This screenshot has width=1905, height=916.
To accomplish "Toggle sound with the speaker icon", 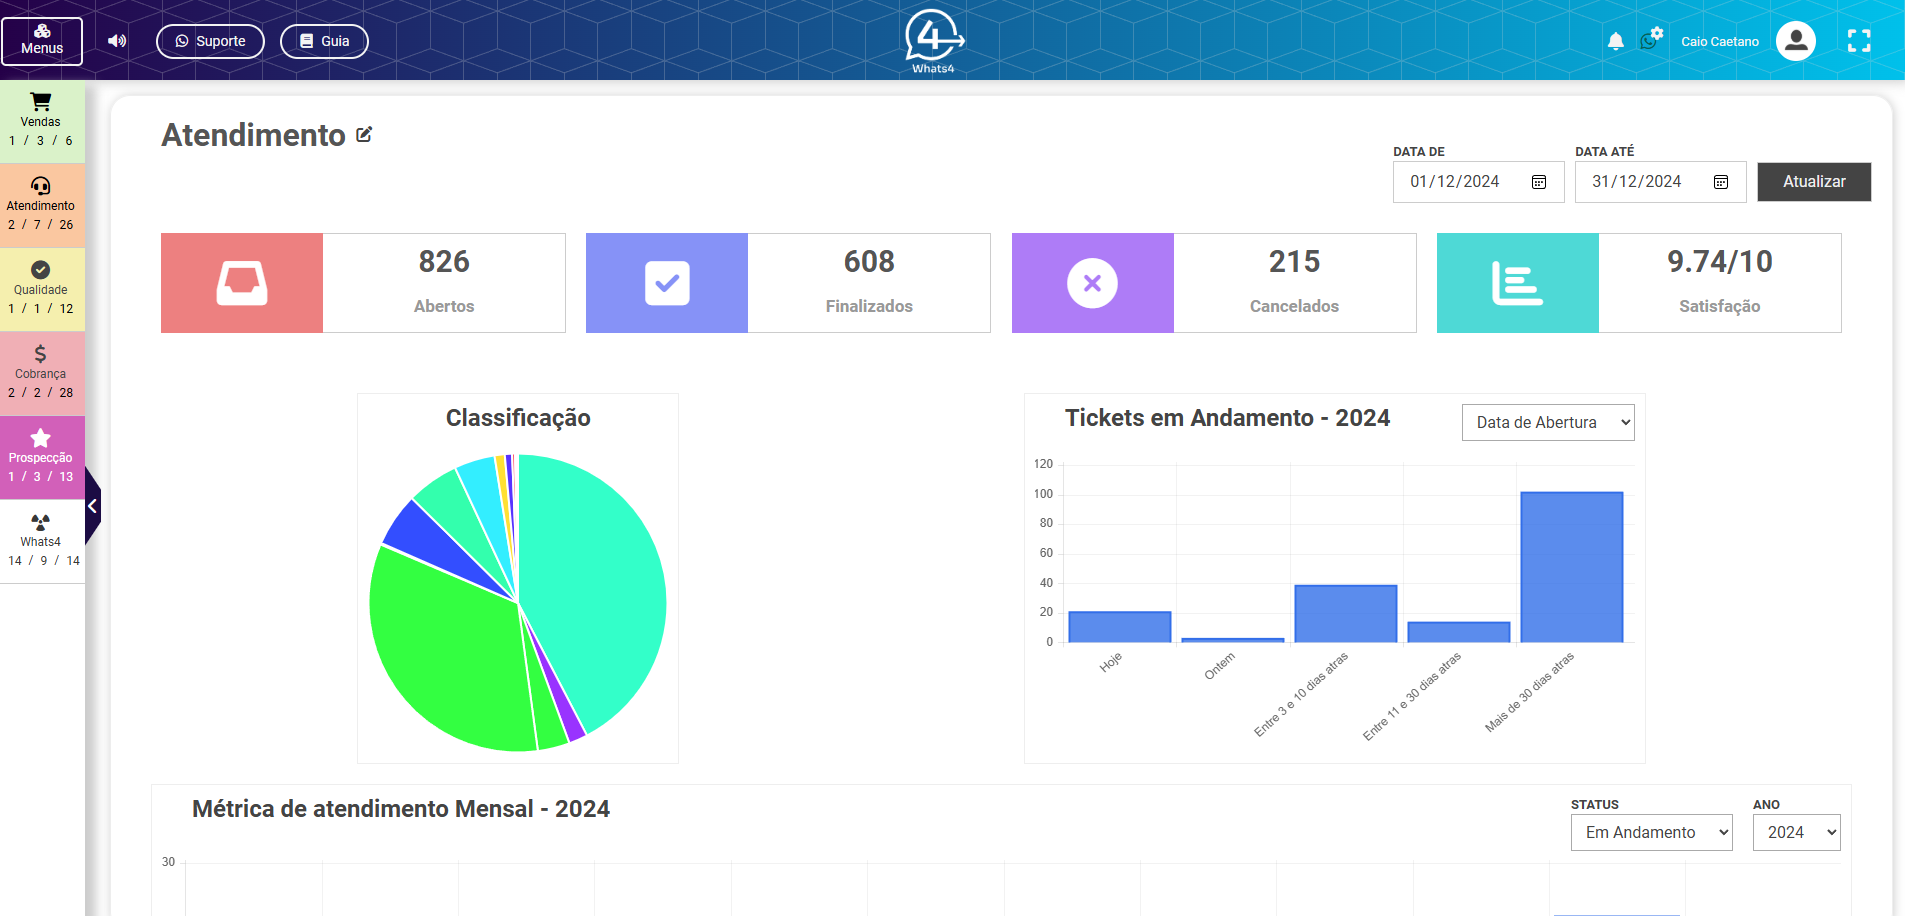I will [117, 41].
